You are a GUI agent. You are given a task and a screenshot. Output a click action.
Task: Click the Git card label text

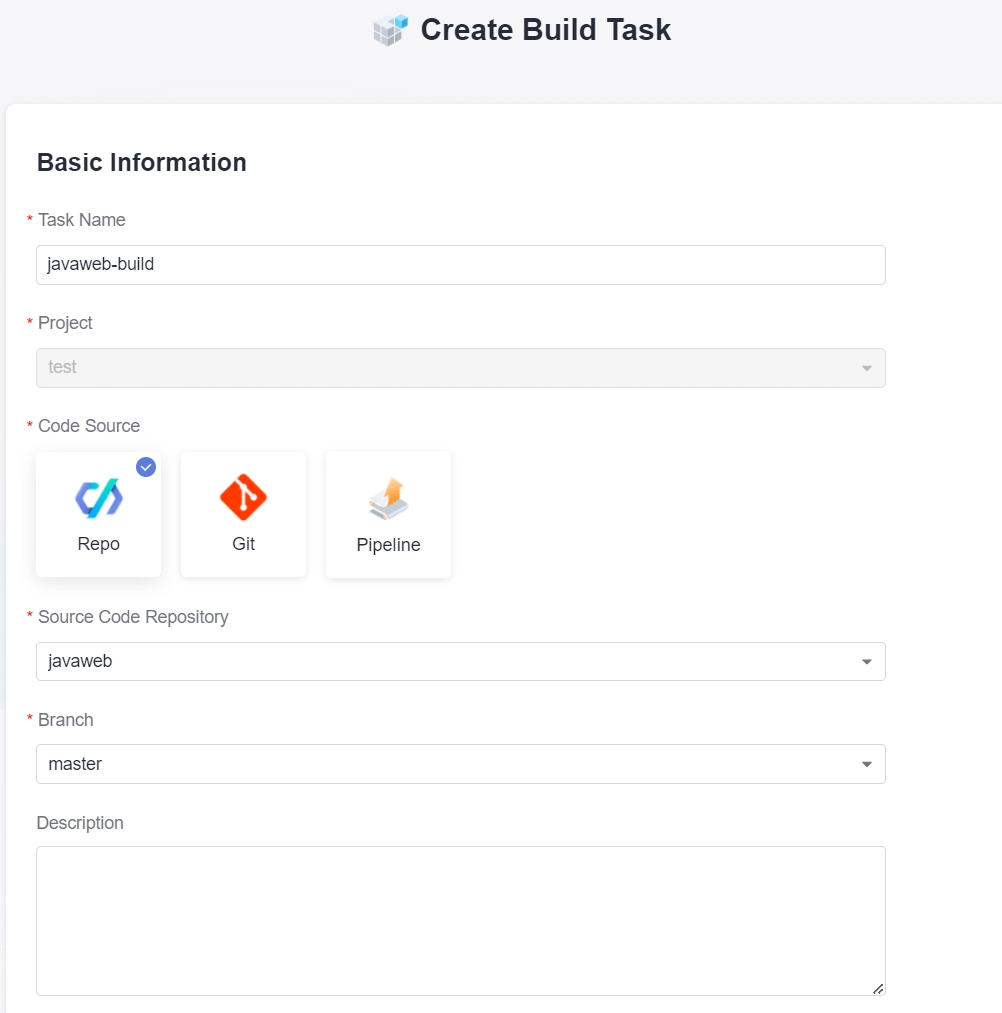pyautogui.click(x=243, y=544)
